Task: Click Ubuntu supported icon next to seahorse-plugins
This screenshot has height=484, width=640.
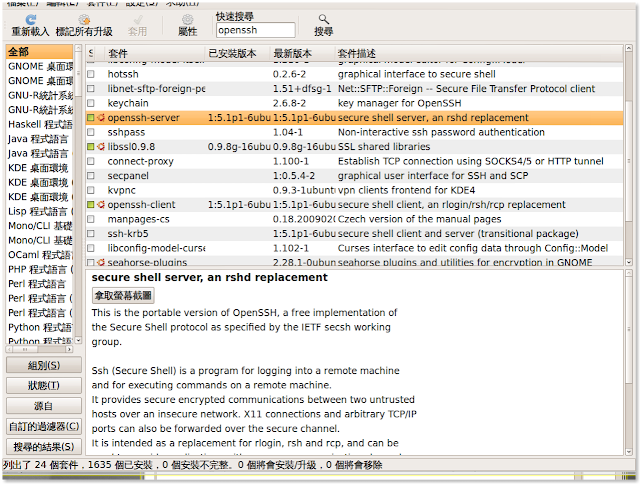Action: pos(101,262)
